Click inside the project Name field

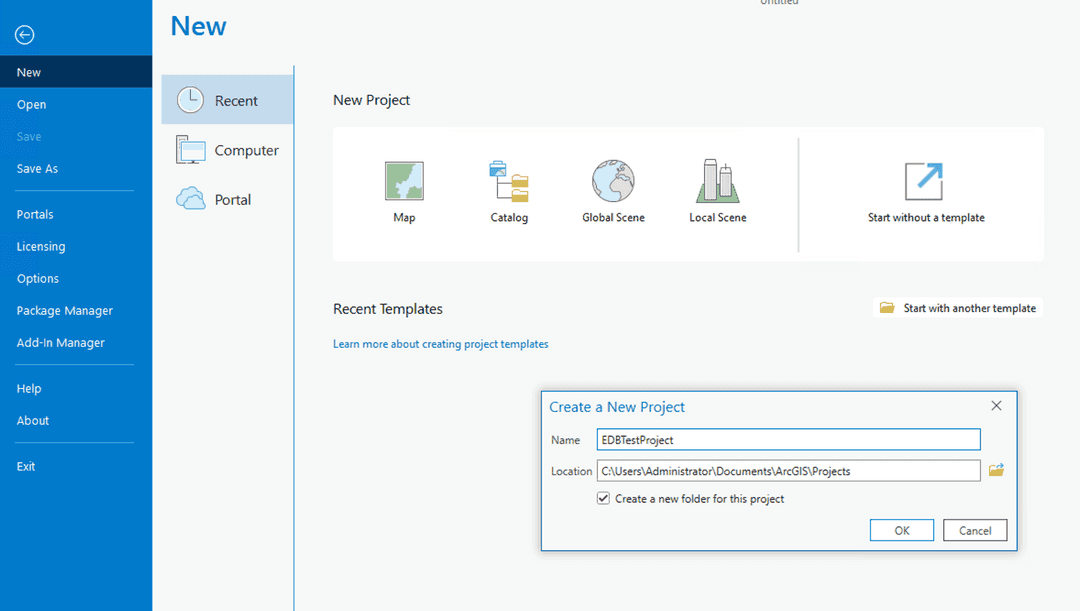789,439
